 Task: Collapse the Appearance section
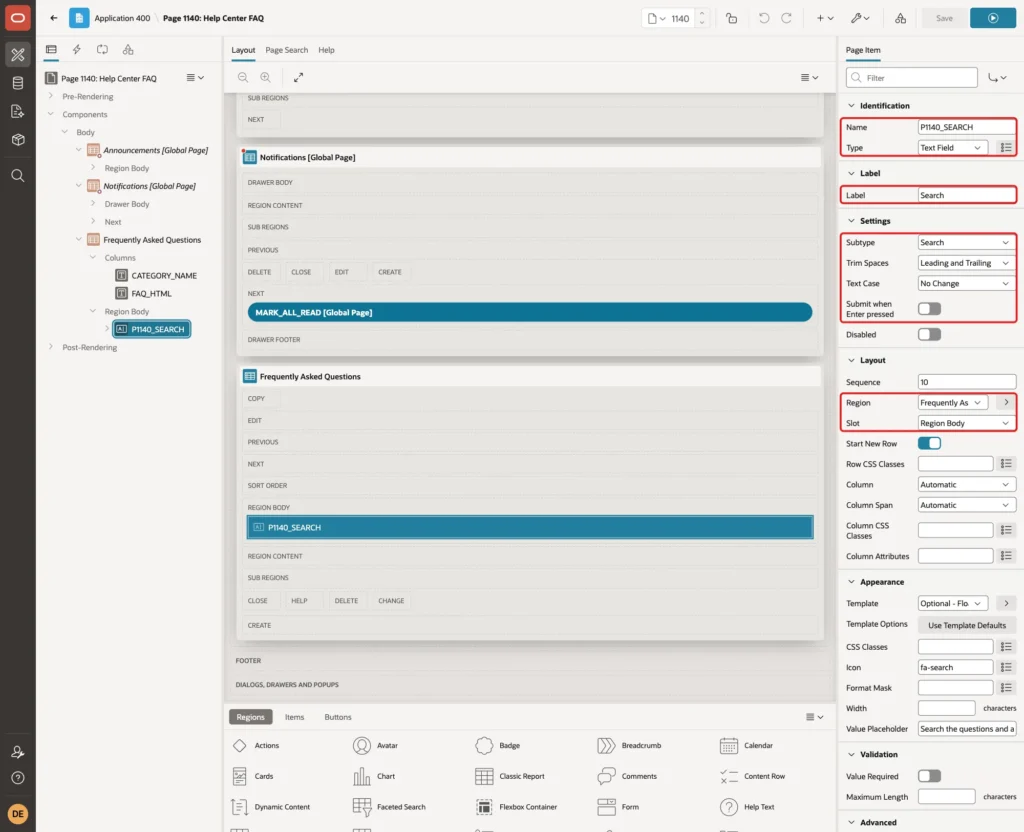coord(851,582)
